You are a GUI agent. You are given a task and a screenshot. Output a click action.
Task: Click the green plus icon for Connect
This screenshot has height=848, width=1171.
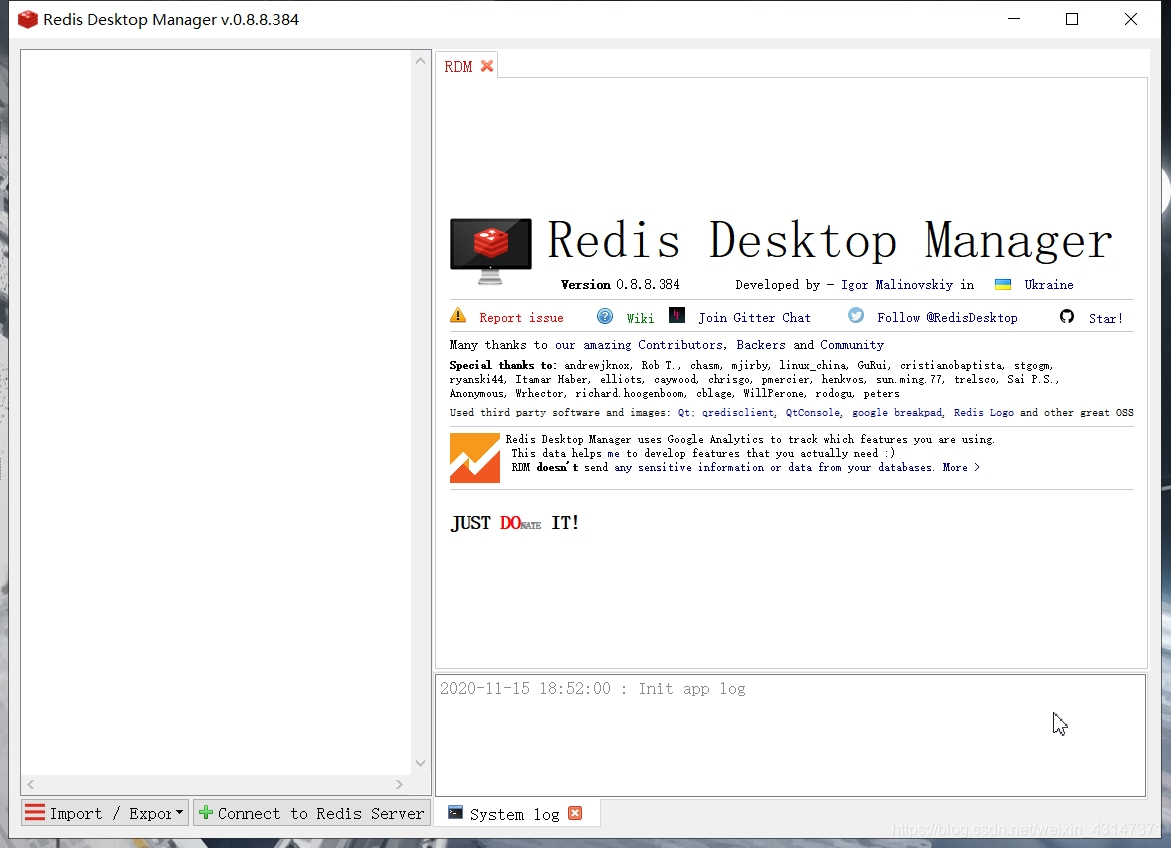(206, 812)
